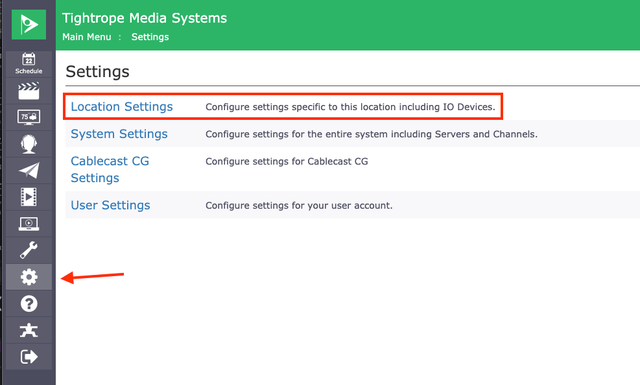Open the Schedule calendar icon
The image size is (640, 385).
[29, 64]
